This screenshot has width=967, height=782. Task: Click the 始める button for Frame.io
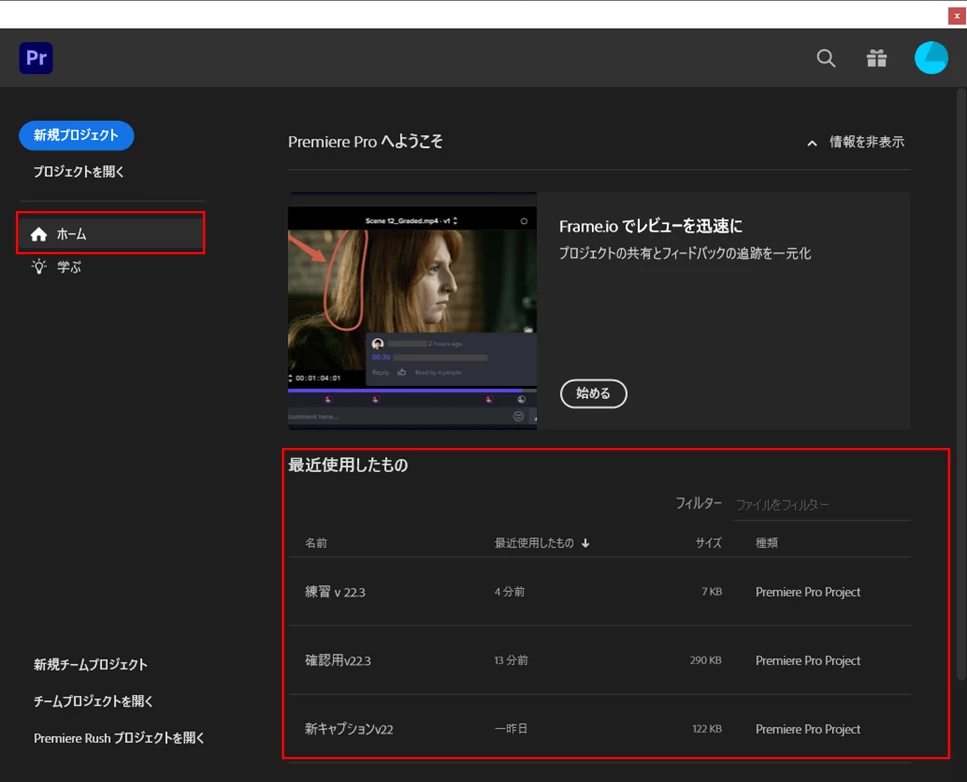pos(593,393)
